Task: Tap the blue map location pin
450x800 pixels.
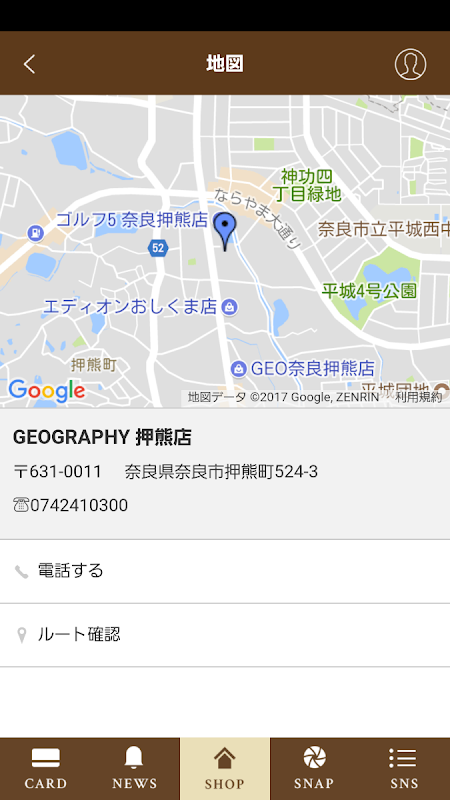Action: click(224, 232)
